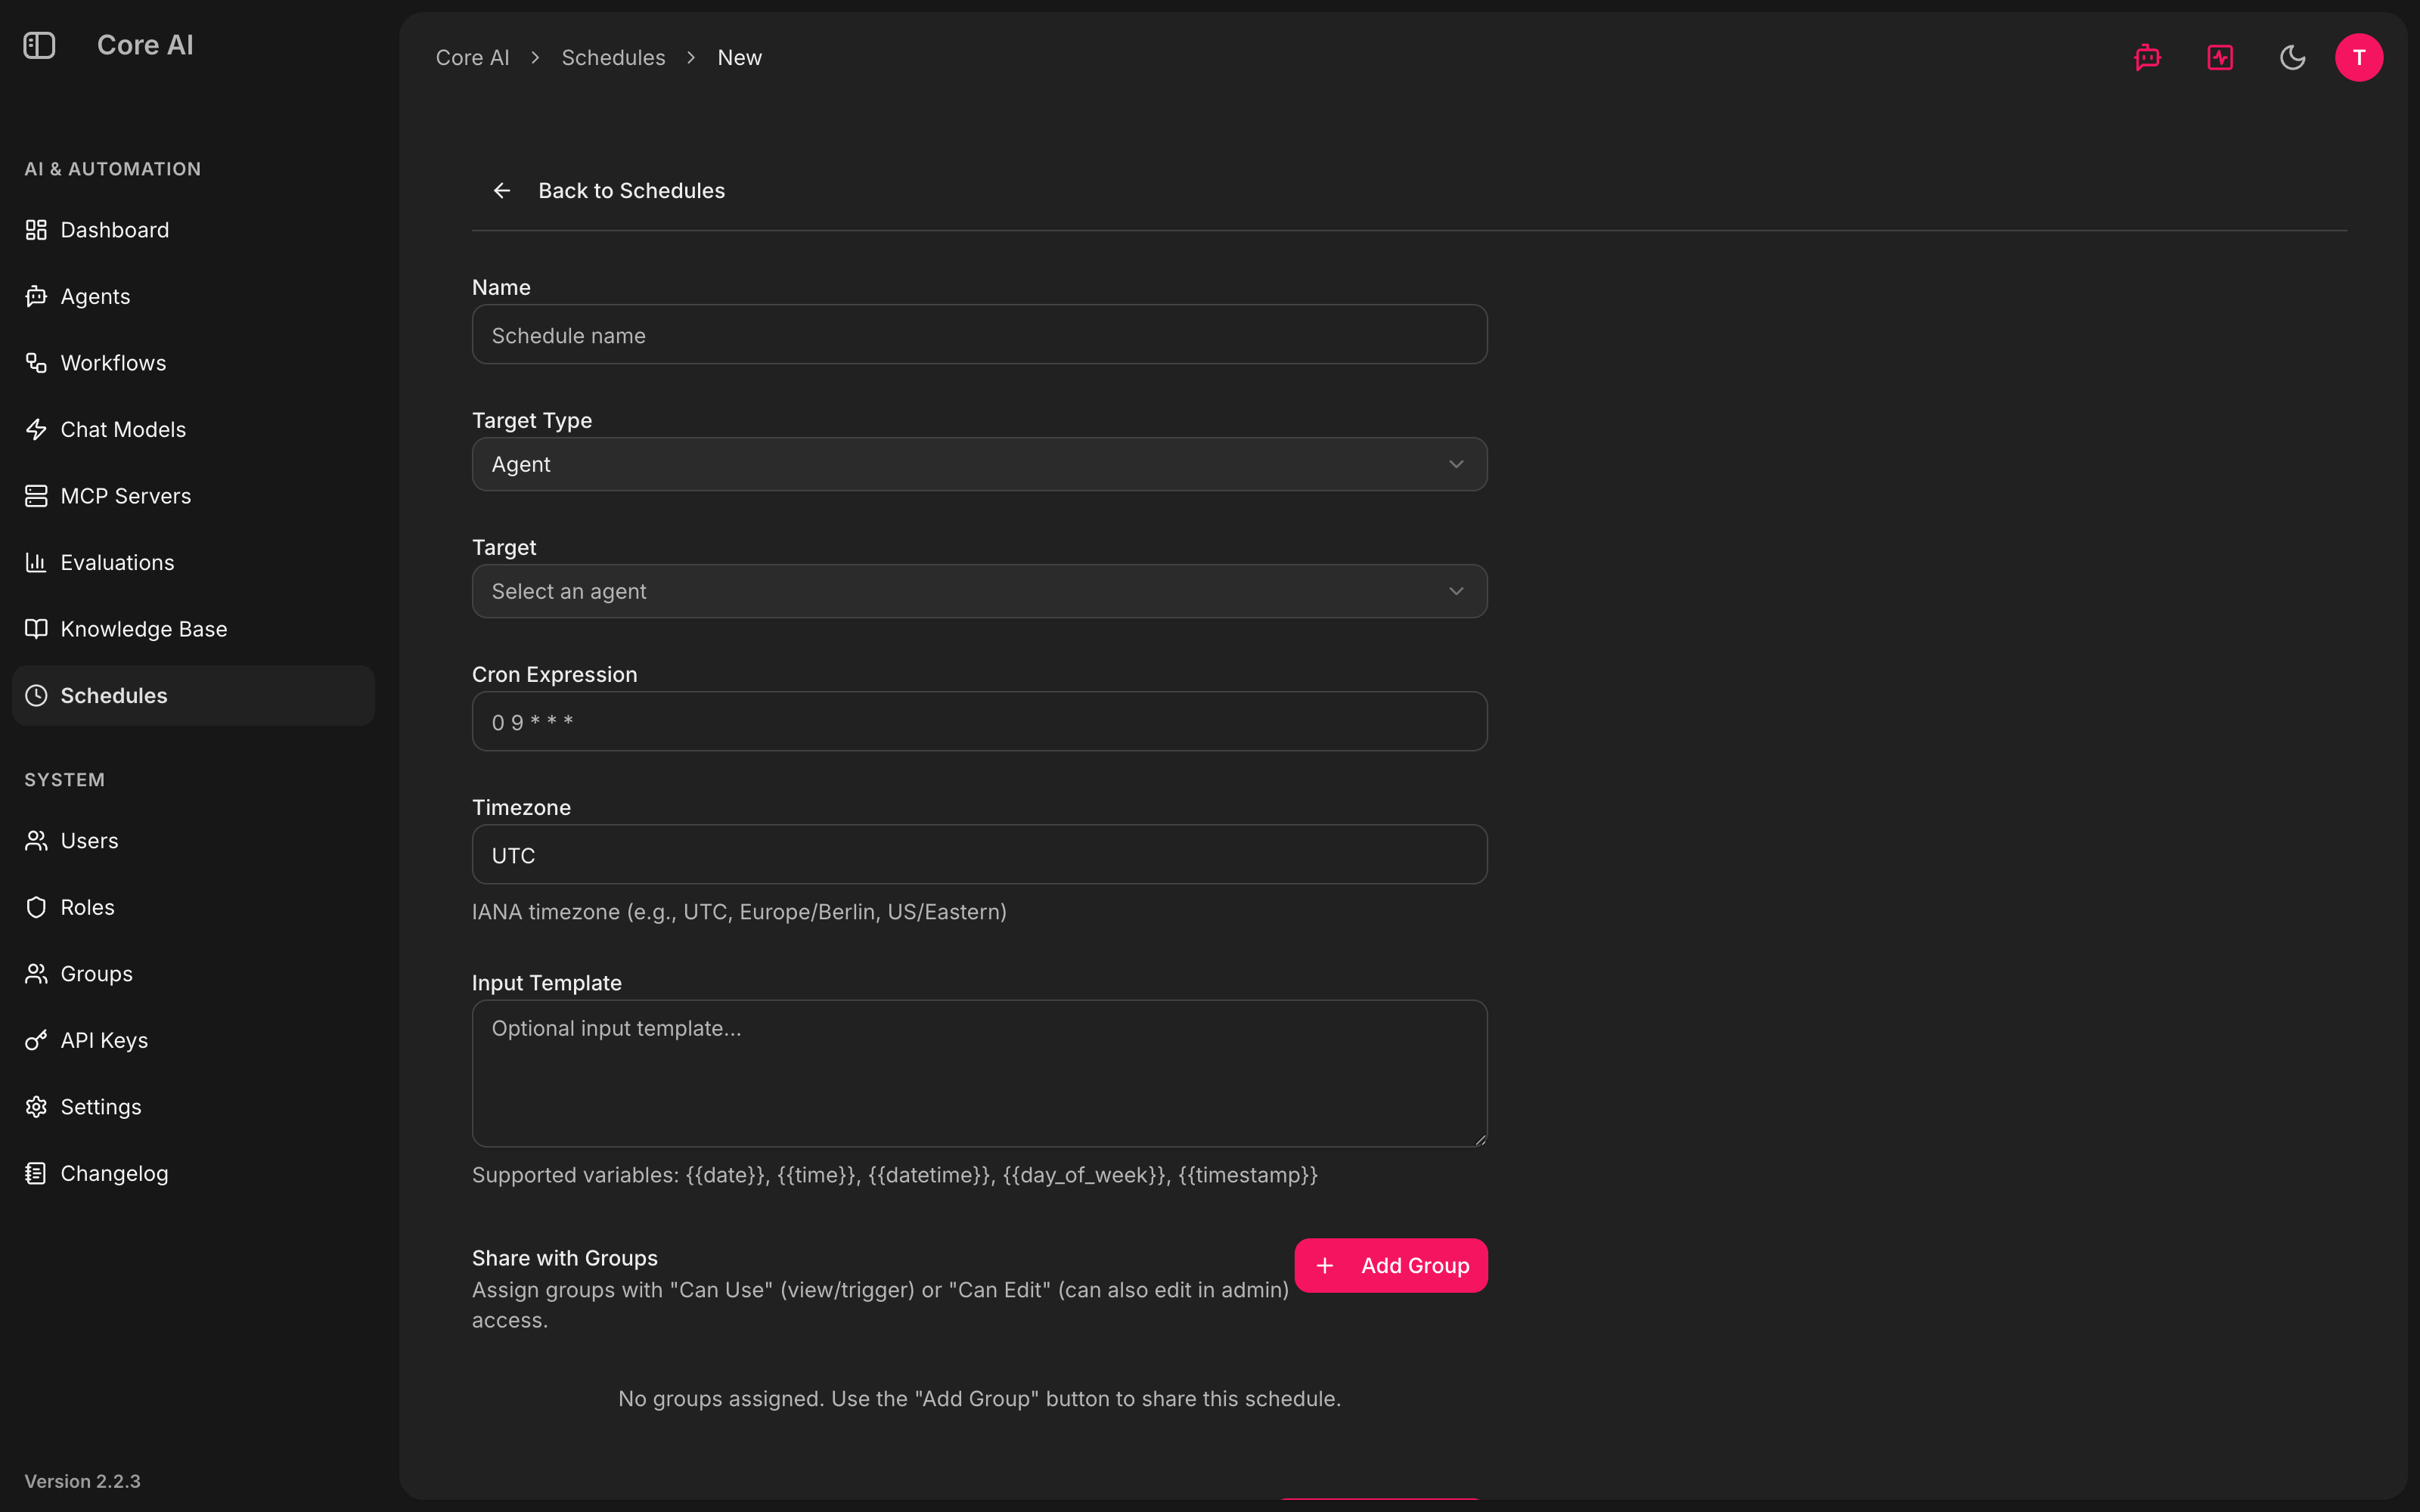This screenshot has width=2420, height=1512.
Task: Focus the Cron Expression input
Action: click(980, 721)
